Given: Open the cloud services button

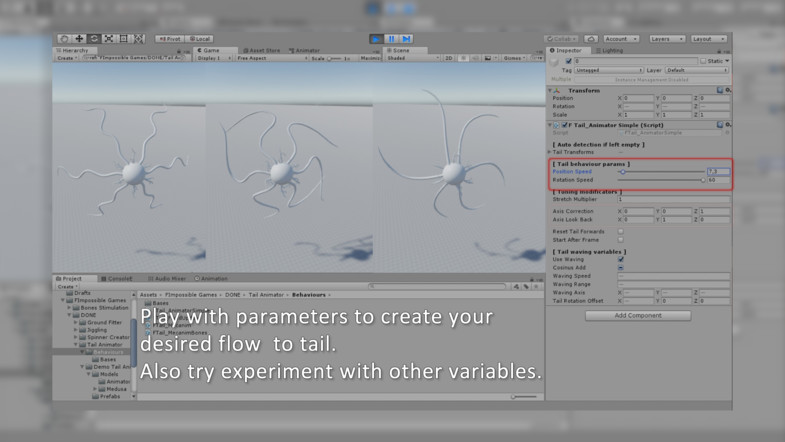Looking at the screenshot, I should [591, 39].
